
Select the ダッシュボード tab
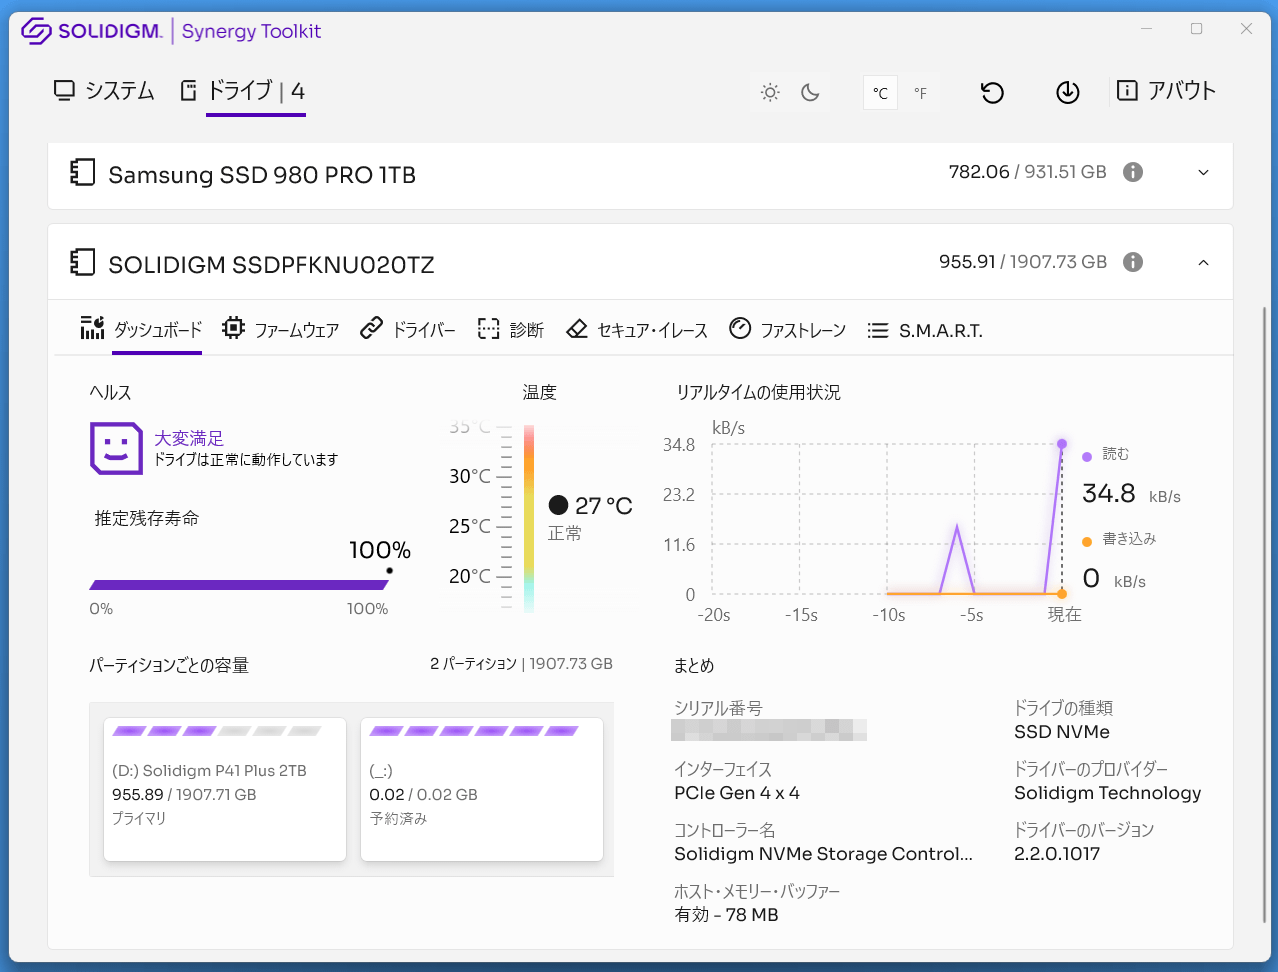click(x=141, y=329)
